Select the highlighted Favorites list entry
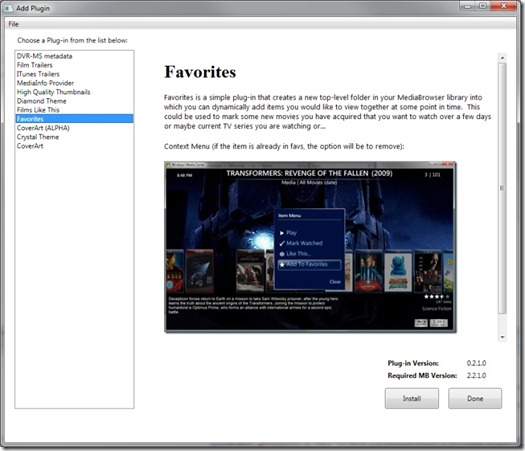Viewport: 525px width, 451px height. pyautogui.click(x=74, y=119)
